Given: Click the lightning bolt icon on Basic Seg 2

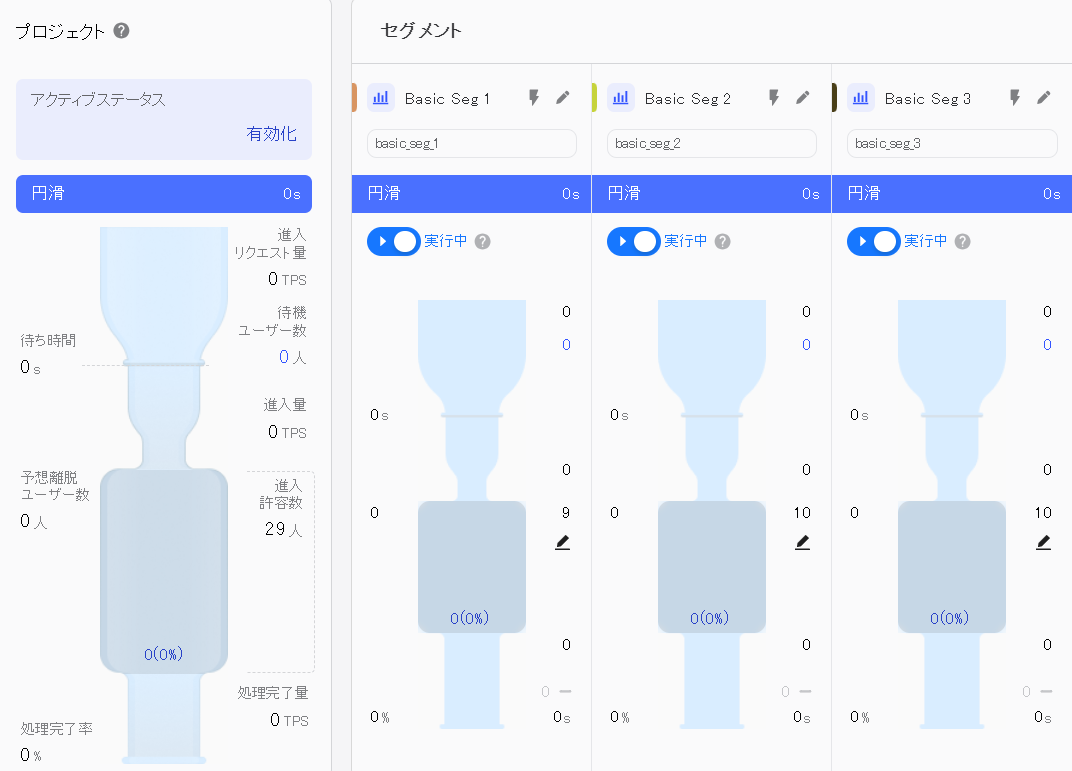Looking at the screenshot, I should (x=772, y=97).
